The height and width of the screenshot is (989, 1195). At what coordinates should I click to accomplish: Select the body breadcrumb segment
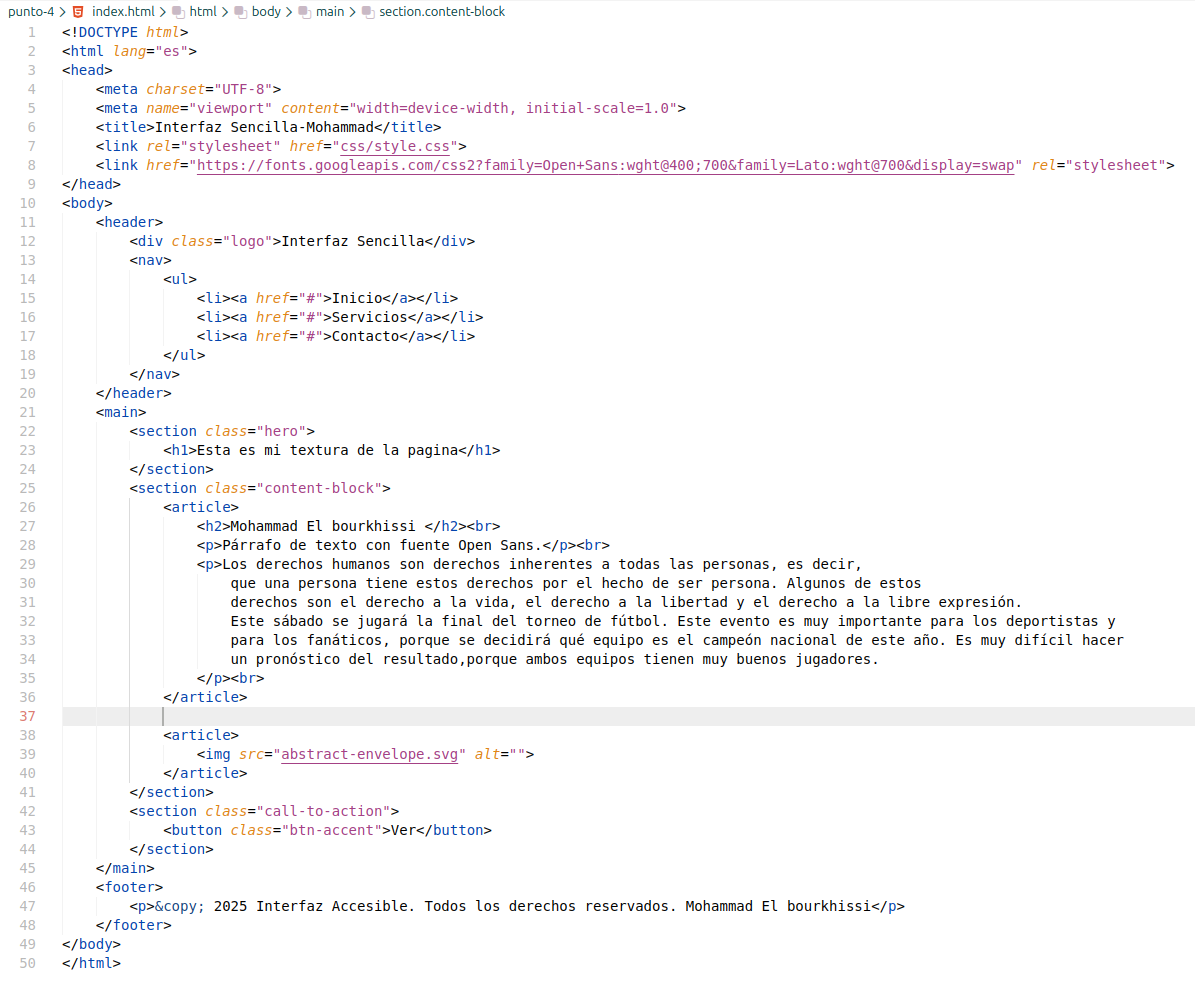(x=266, y=12)
